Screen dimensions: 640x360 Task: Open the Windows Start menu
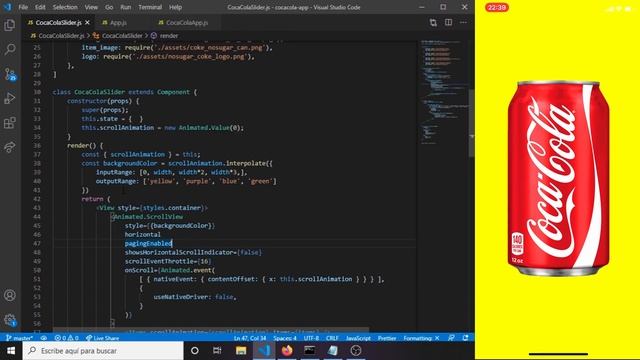11,351
